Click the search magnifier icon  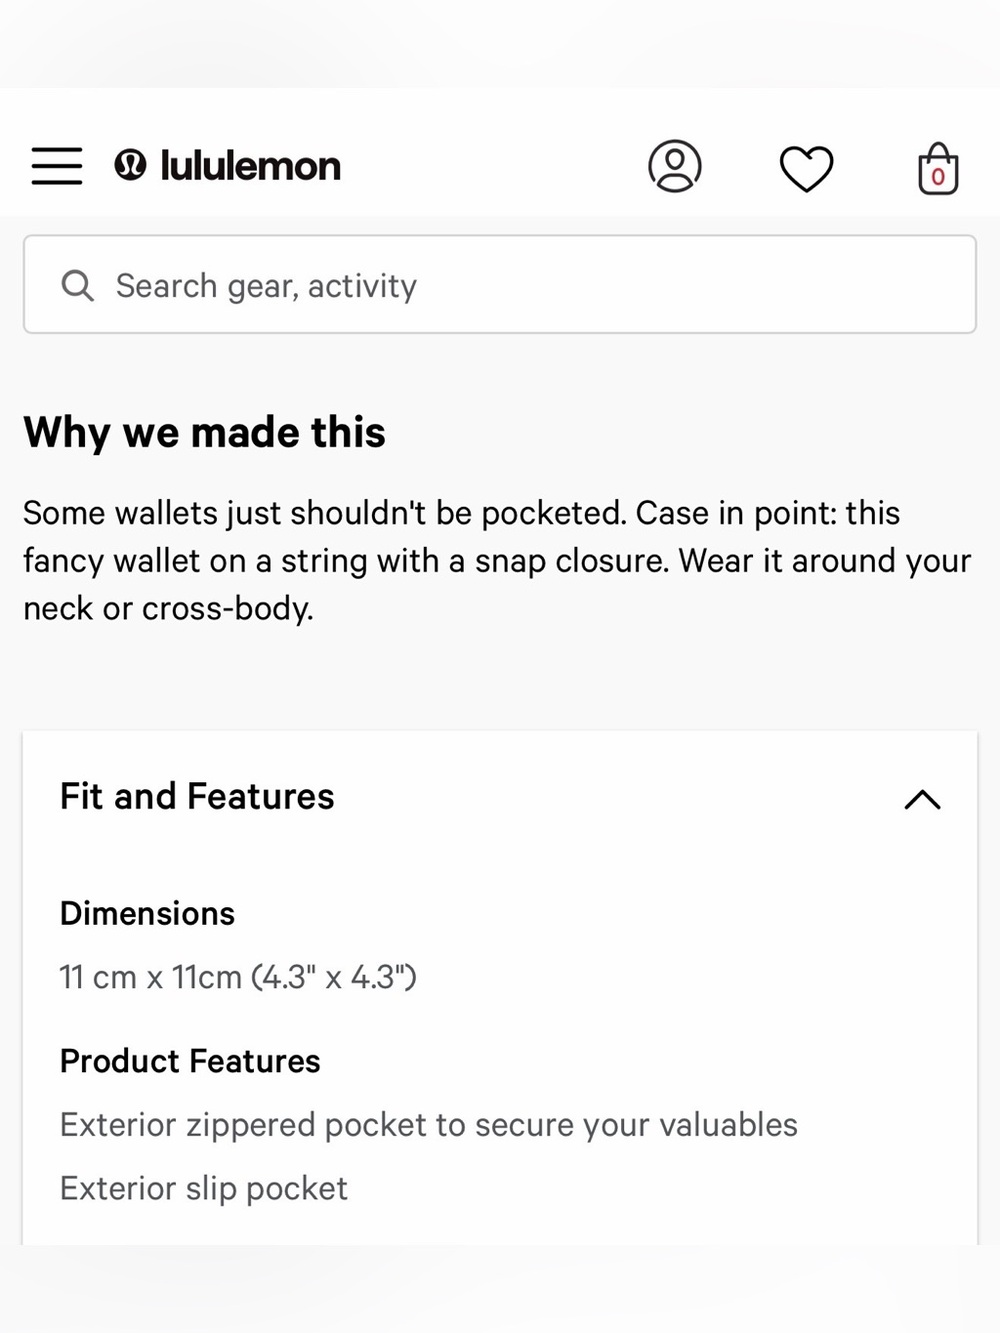tap(77, 285)
